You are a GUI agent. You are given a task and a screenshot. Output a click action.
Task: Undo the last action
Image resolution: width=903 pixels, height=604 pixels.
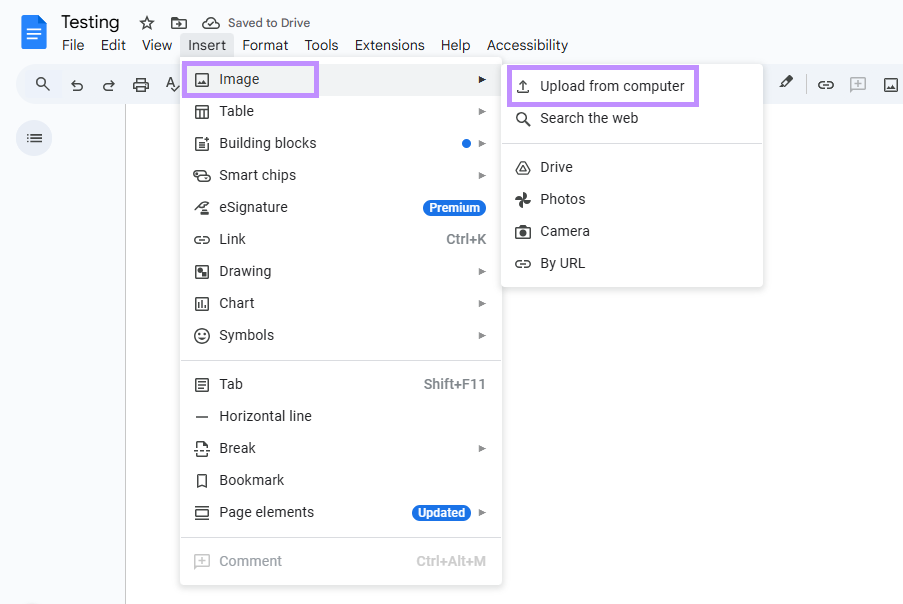(x=76, y=84)
